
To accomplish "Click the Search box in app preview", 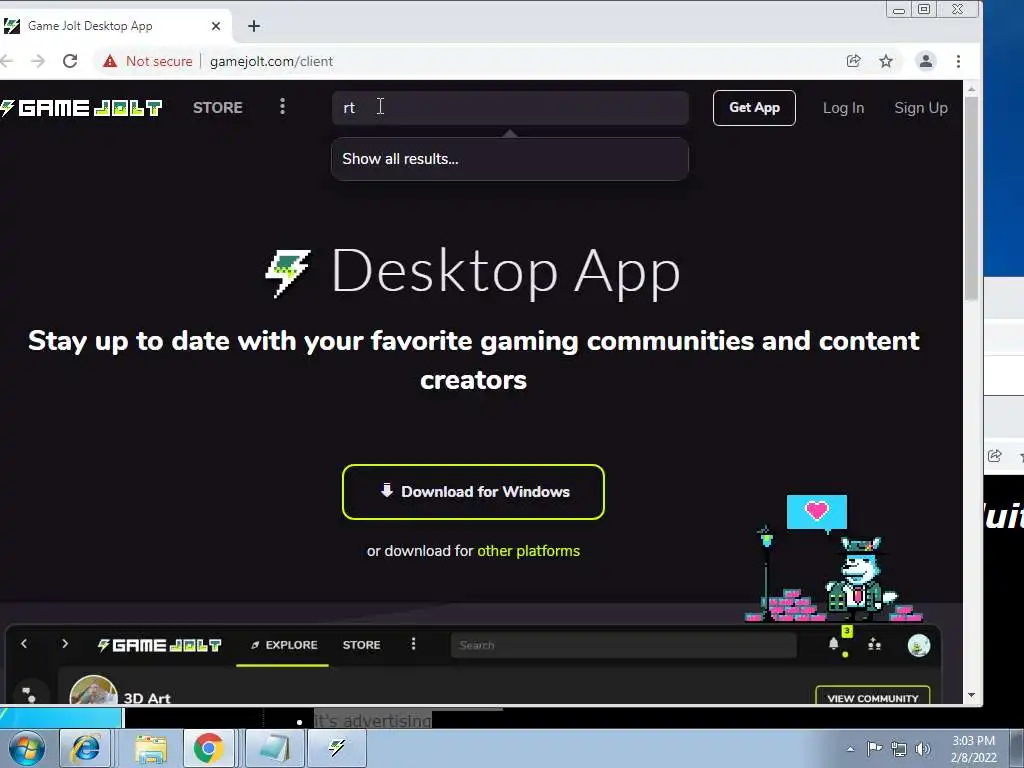I will click(x=624, y=645).
